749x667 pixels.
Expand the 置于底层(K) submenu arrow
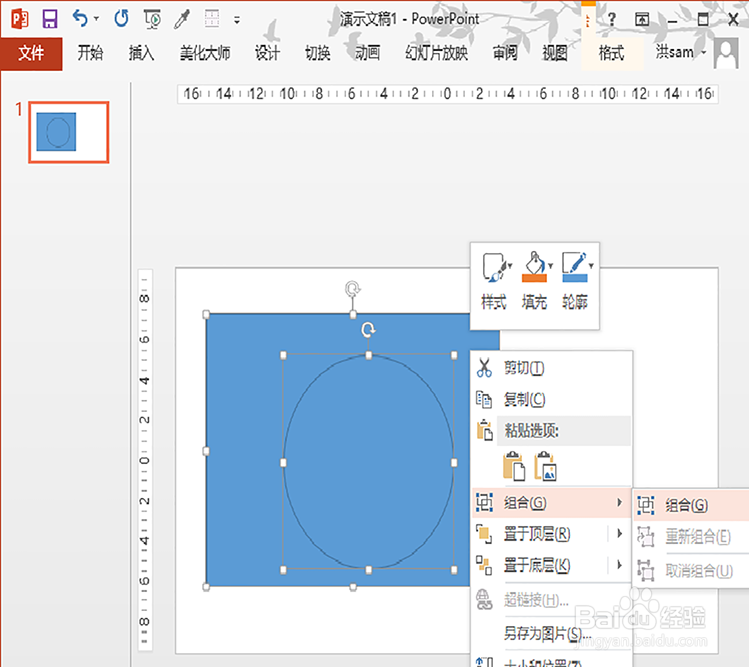pyautogui.click(x=620, y=565)
